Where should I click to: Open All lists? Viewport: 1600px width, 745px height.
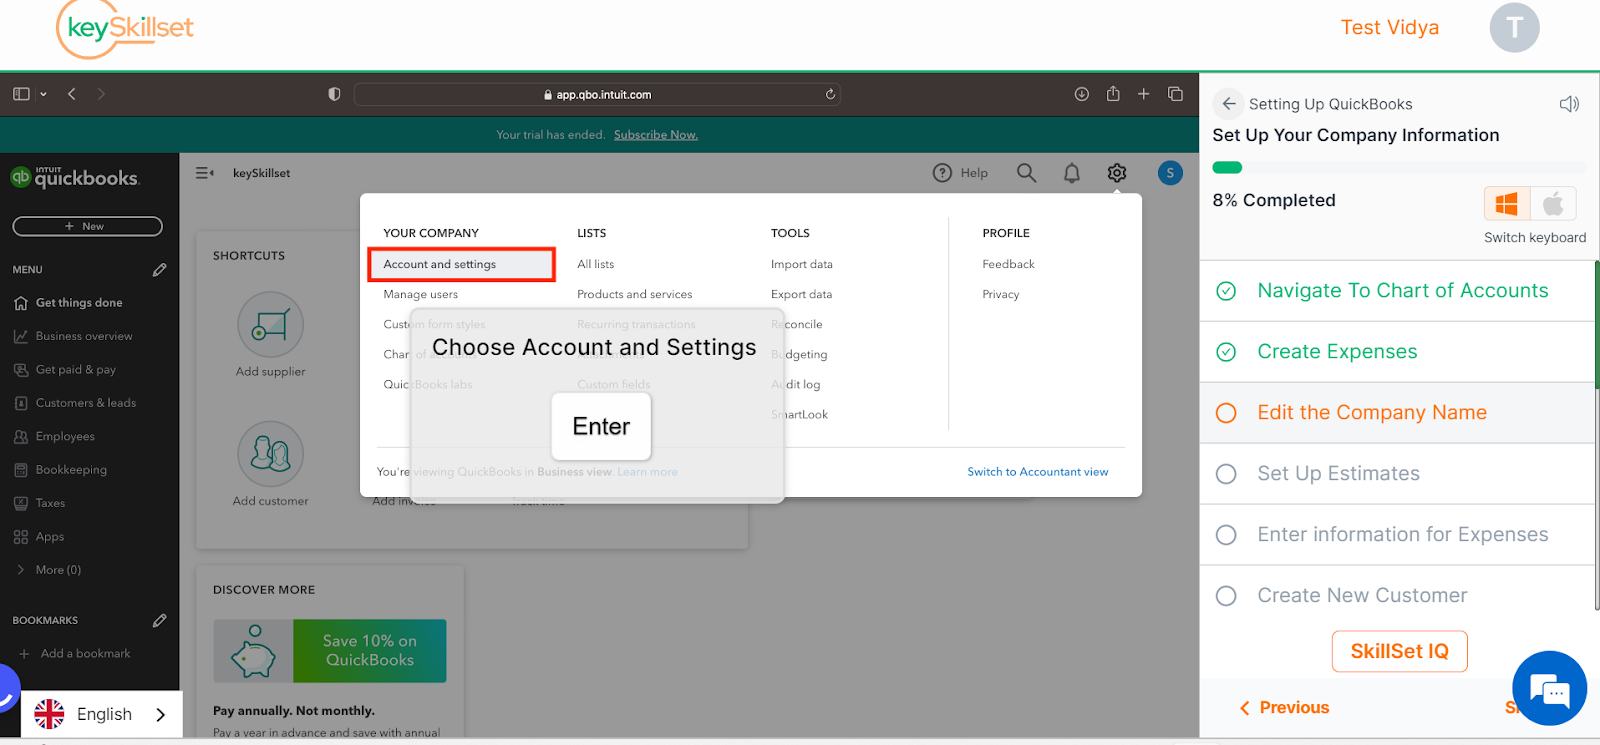coord(595,264)
